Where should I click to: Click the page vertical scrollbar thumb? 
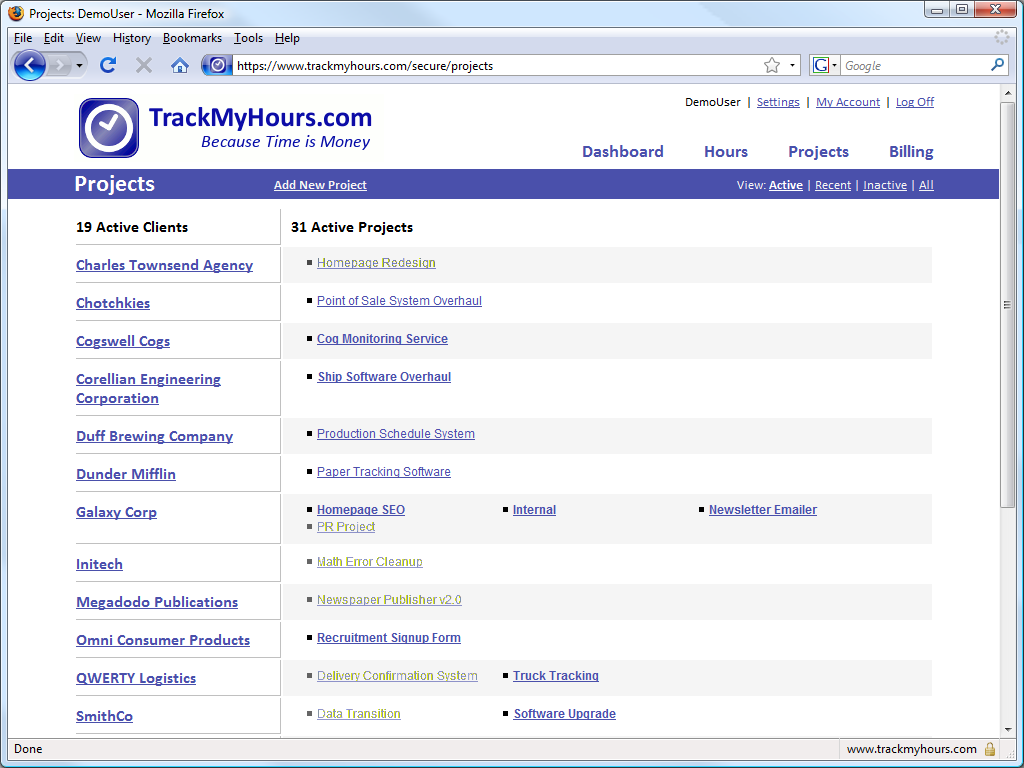click(x=1007, y=305)
